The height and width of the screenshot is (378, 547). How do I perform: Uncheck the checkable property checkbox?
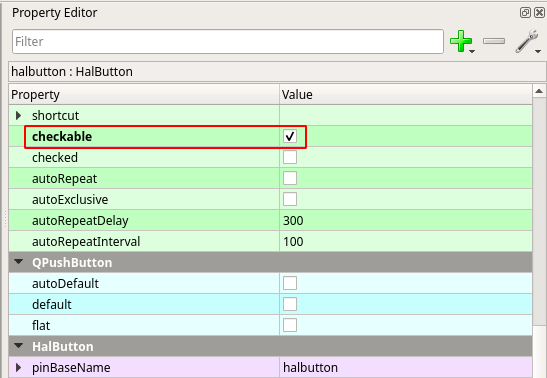click(290, 136)
